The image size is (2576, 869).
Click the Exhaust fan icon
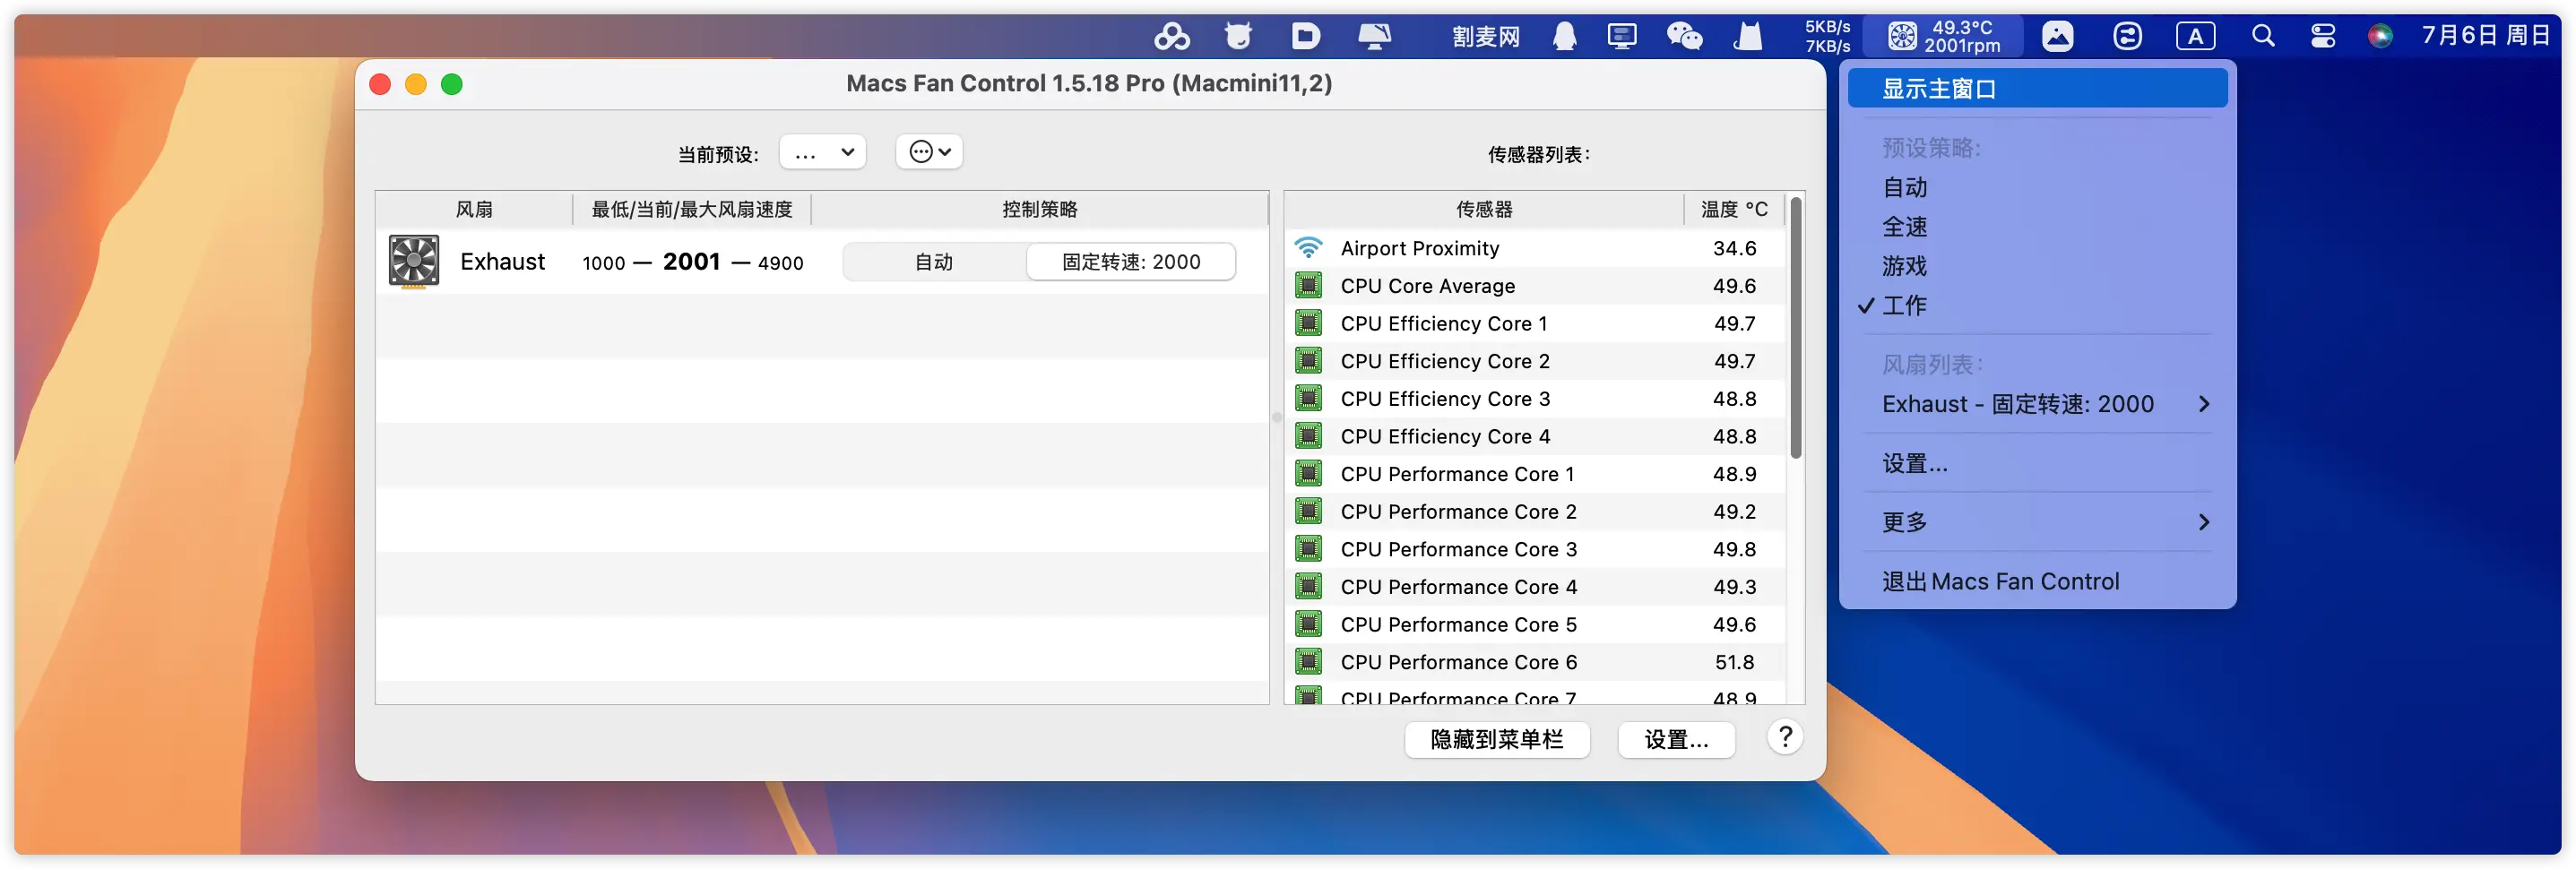tap(413, 262)
